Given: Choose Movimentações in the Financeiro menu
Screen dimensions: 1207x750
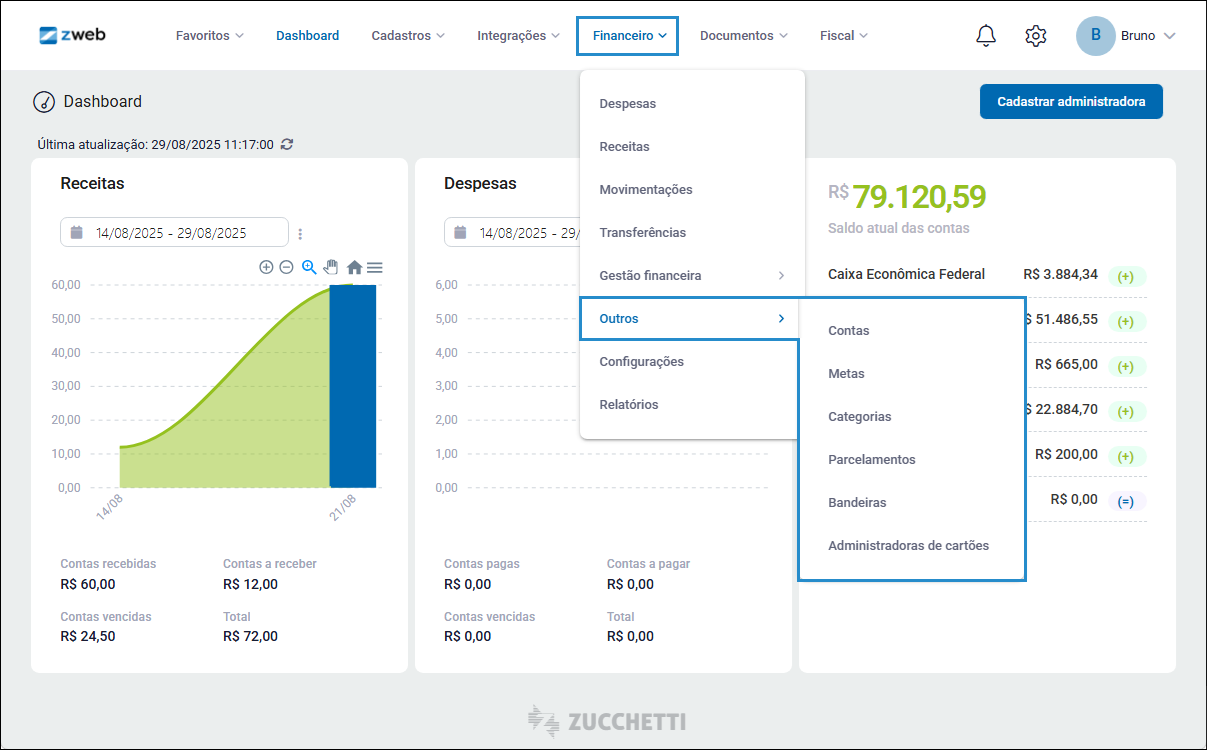Looking at the screenshot, I should tap(646, 189).
